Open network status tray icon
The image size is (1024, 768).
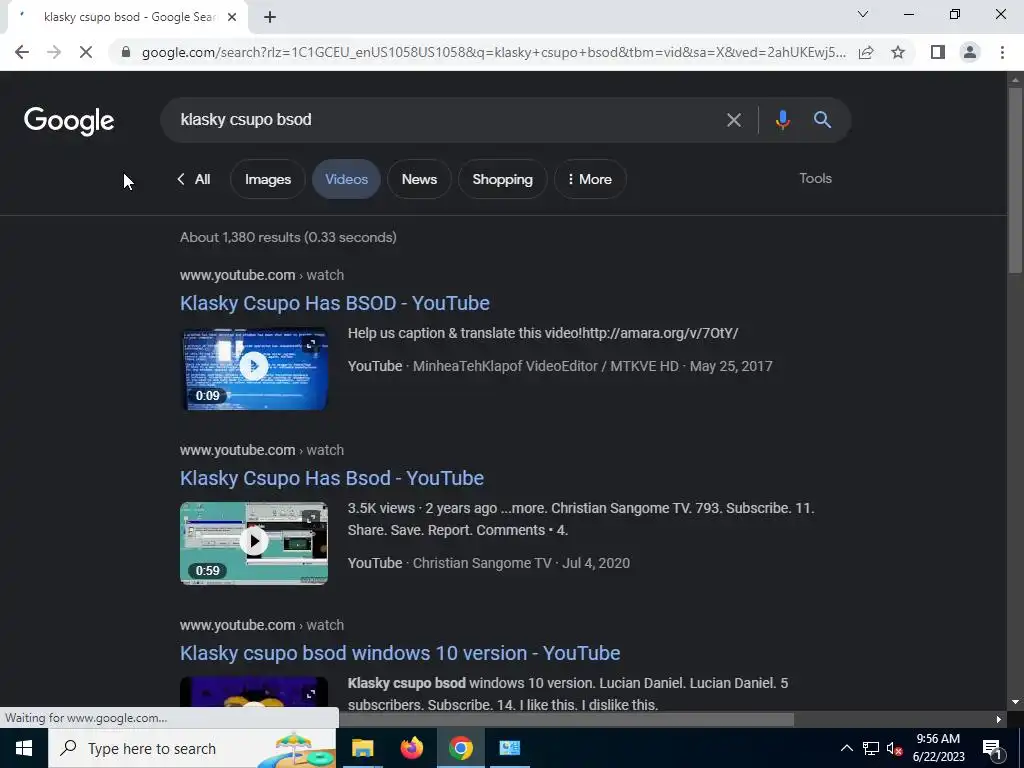[871, 748]
